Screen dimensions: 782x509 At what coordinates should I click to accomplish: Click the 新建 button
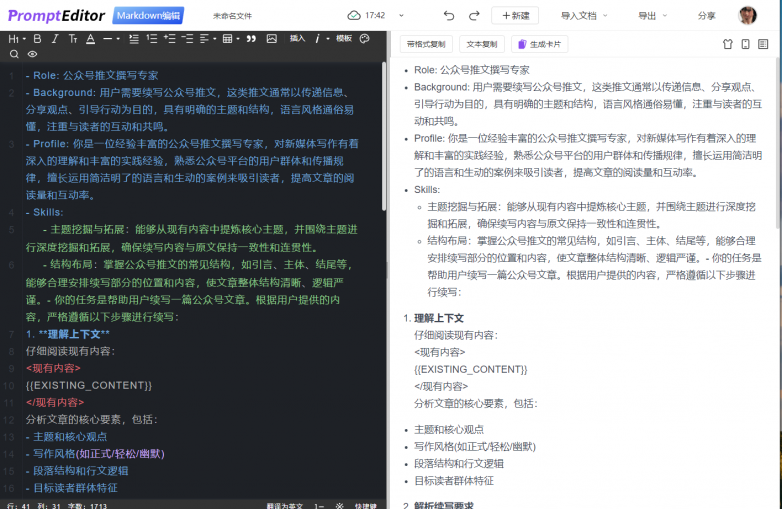515,16
